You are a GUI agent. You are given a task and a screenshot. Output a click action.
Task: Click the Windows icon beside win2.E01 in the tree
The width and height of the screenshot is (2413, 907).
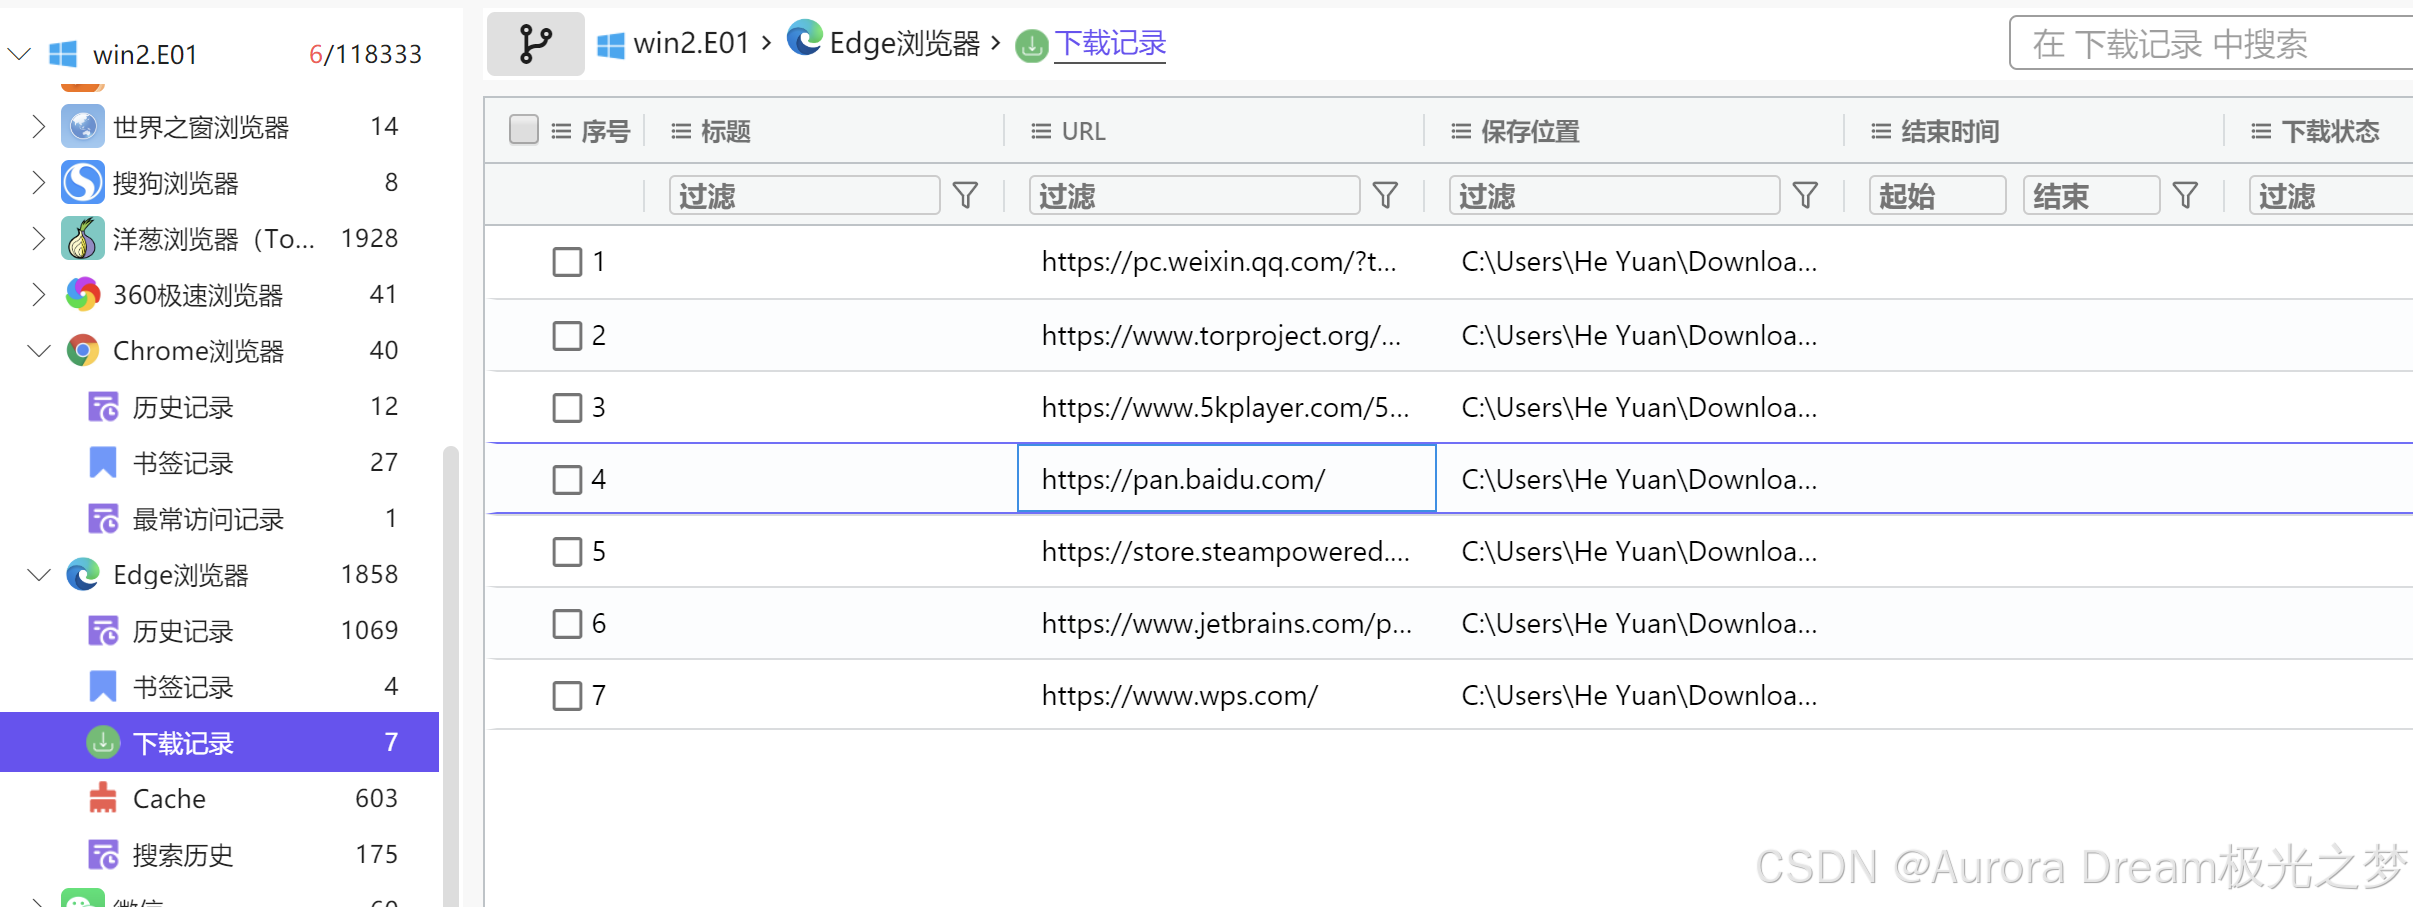63,54
